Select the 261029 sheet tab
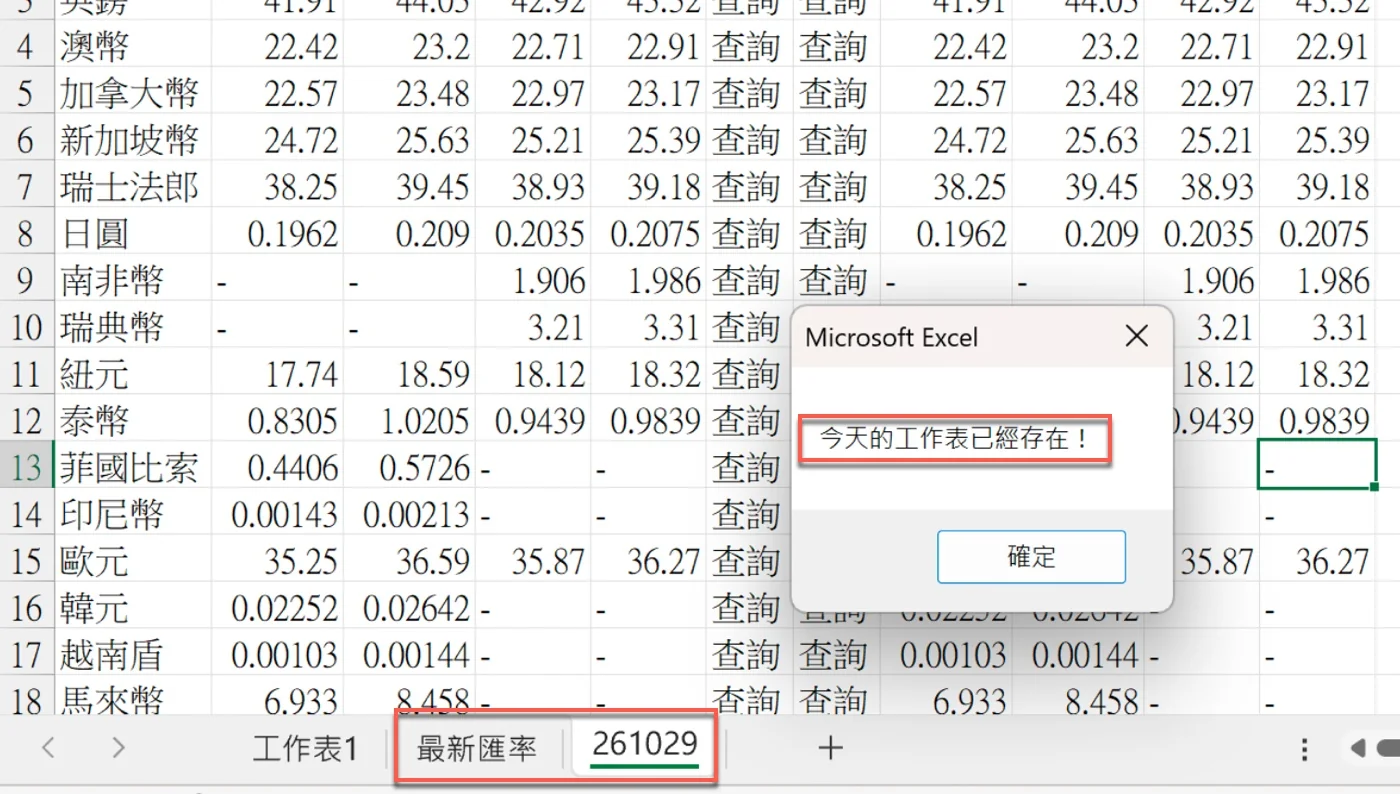1400x794 pixels. tap(644, 746)
